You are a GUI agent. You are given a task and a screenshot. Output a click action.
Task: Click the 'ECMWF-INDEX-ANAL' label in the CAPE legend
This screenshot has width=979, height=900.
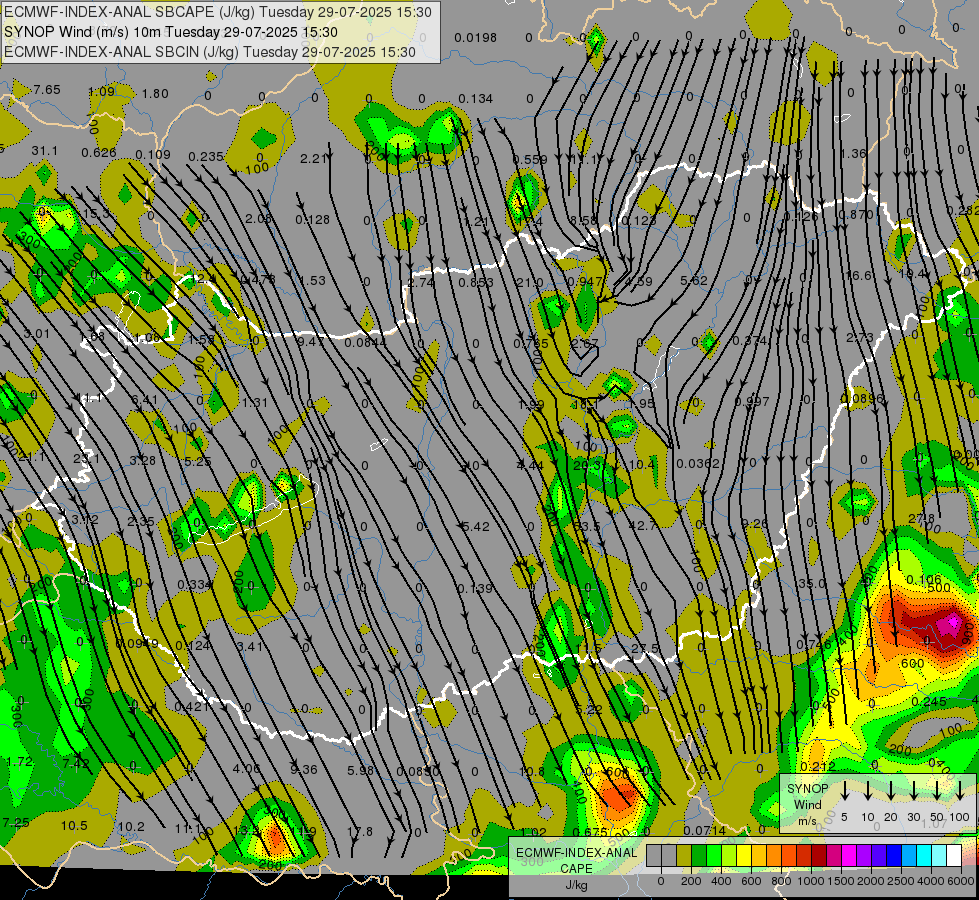(x=576, y=853)
